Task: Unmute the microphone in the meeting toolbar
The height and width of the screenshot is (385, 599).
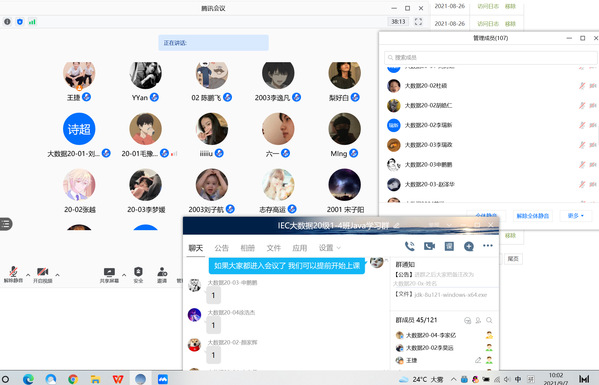Action: point(13,274)
